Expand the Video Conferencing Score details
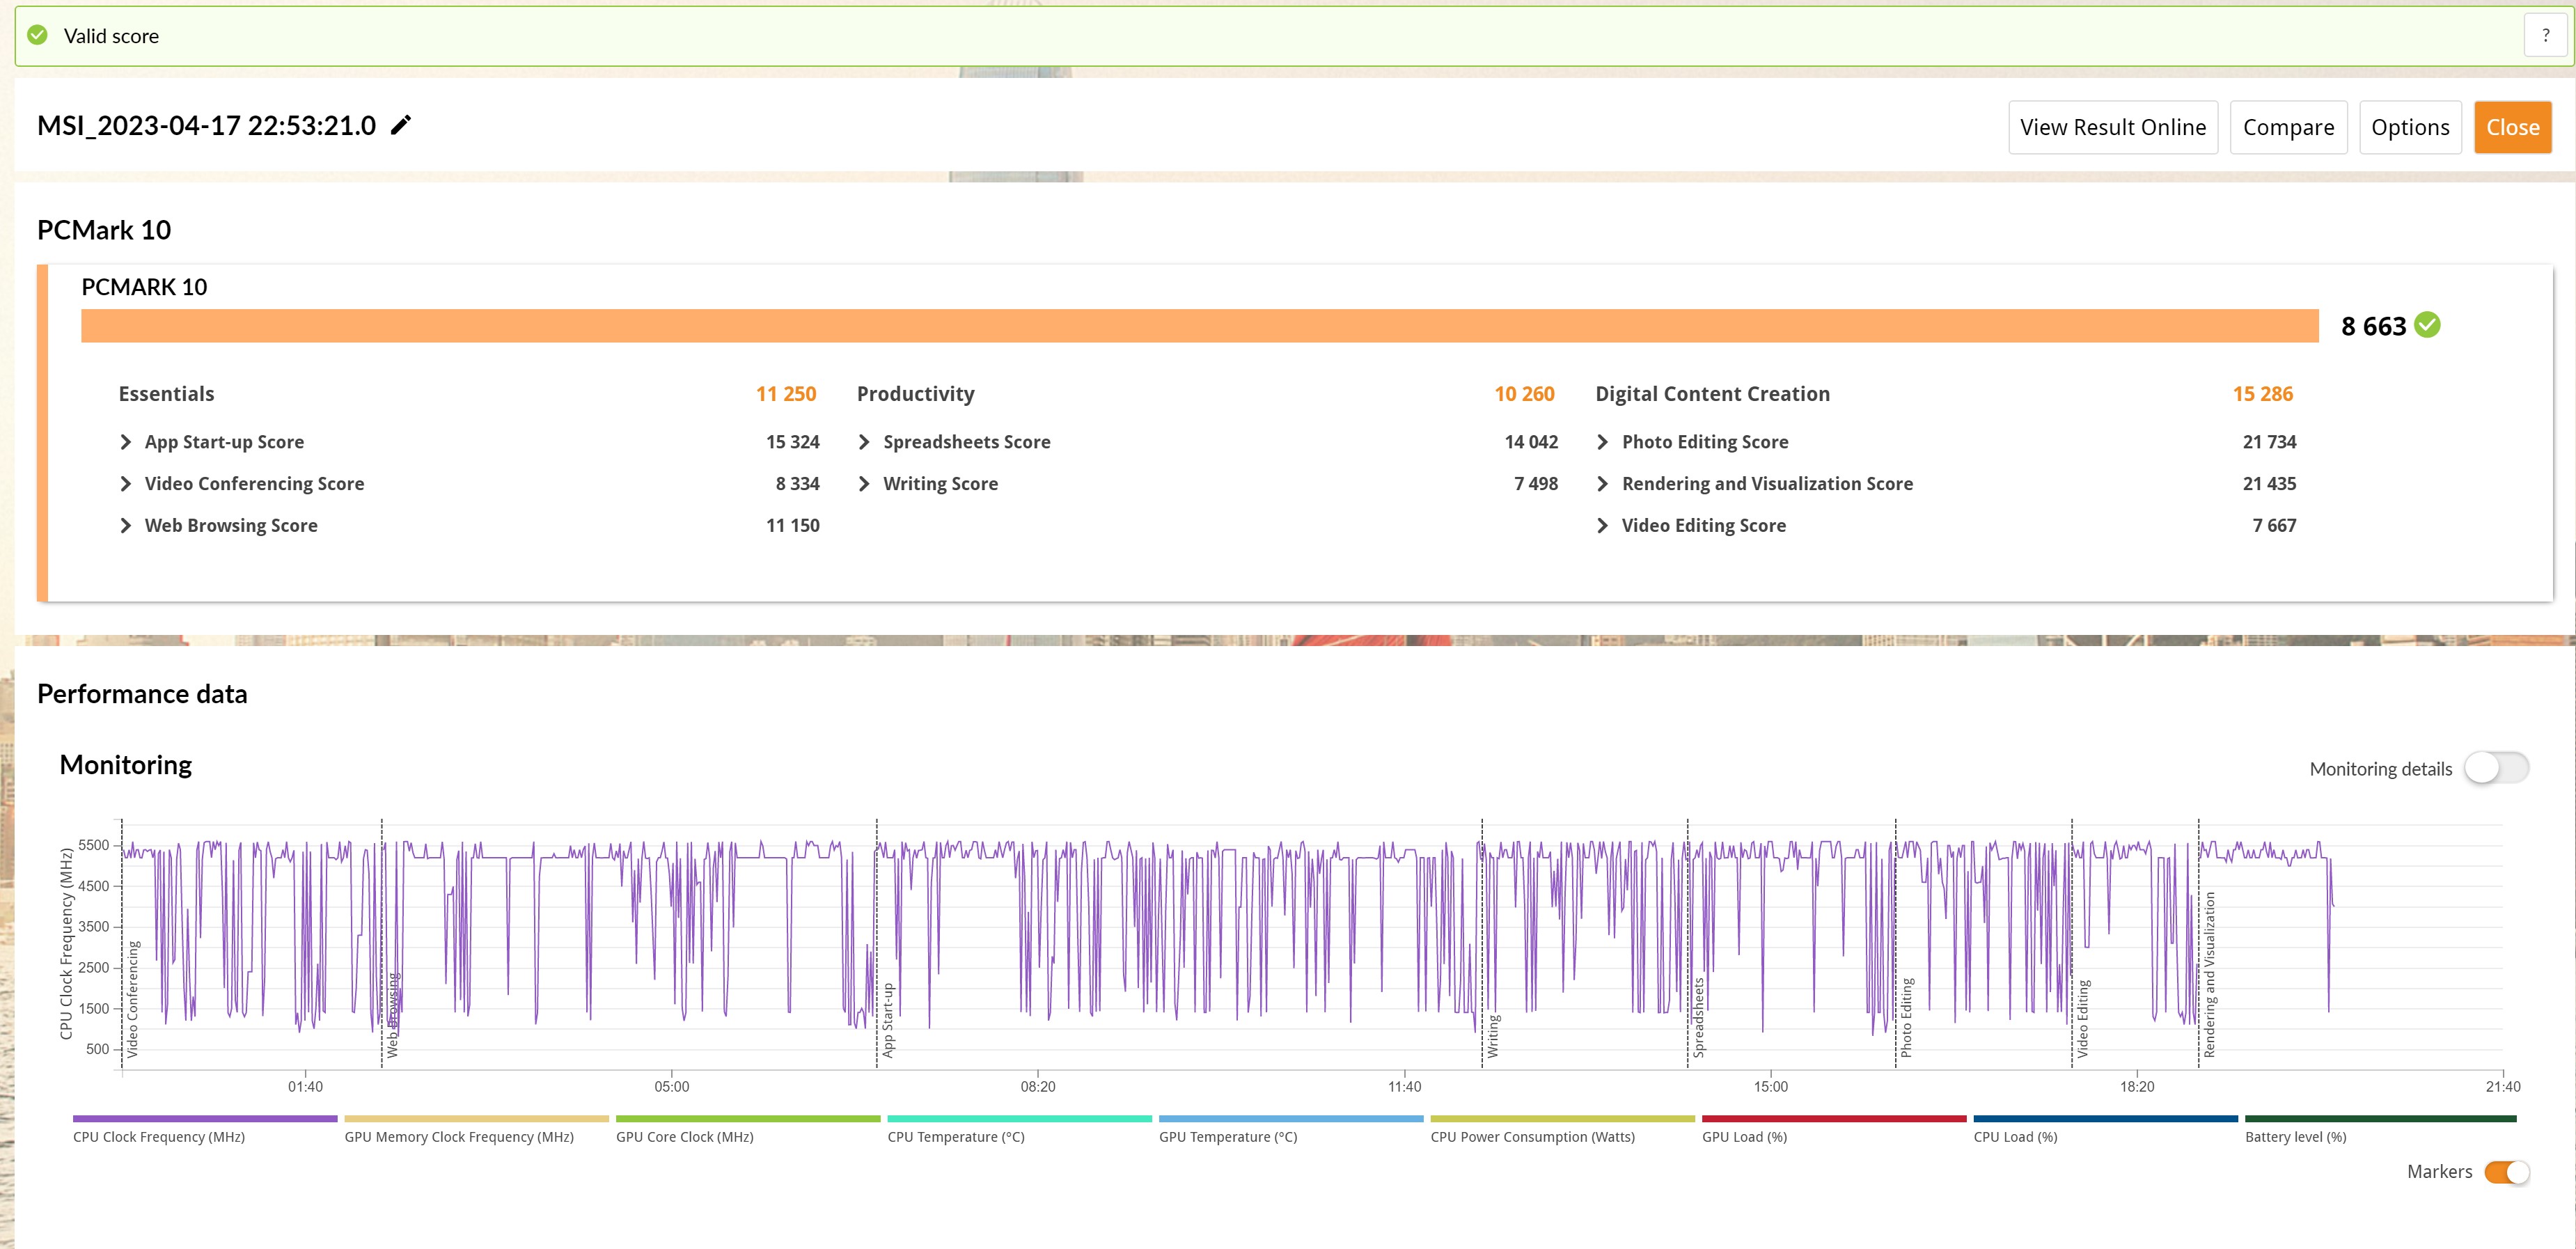Viewport: 2576px width, 1249px height. click(x=126, y=484)
